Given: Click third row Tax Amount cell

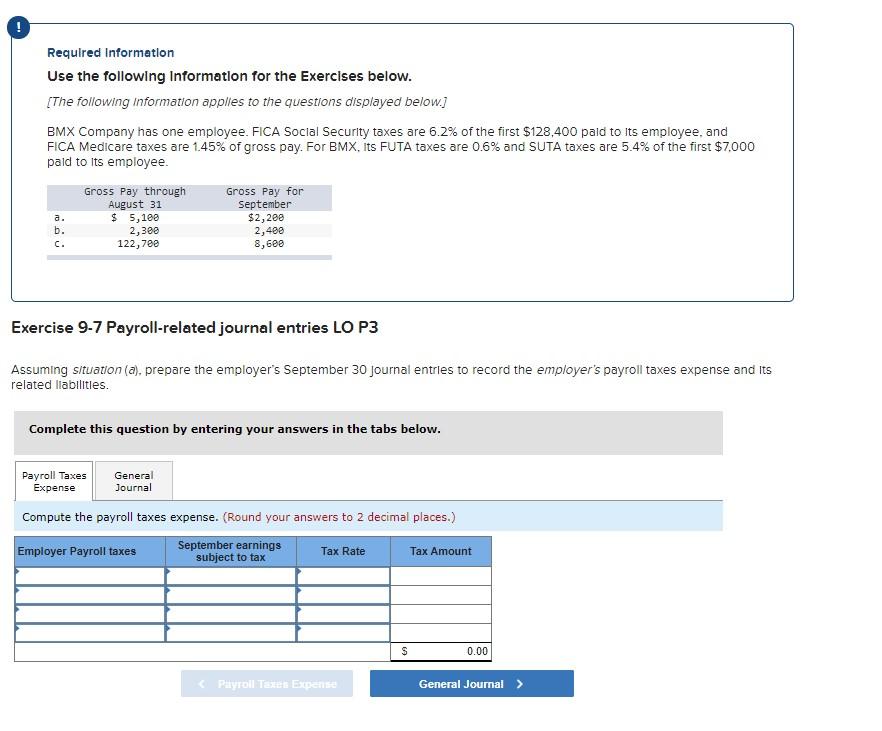Looking at the screenshot, I should pos(441,614).
